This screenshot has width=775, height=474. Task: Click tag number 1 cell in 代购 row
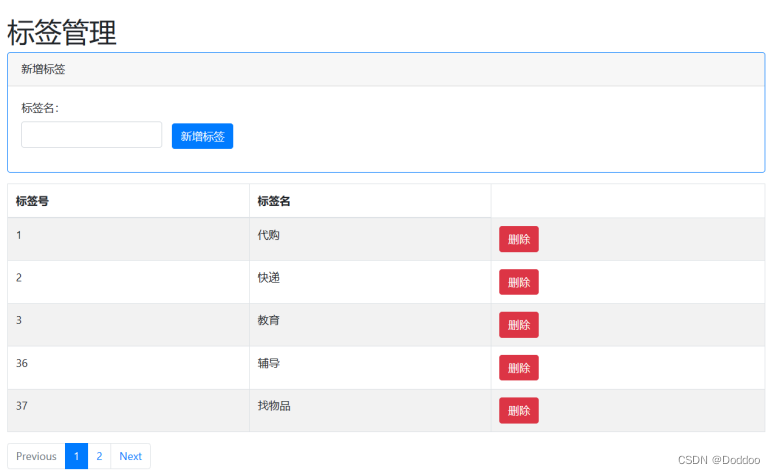coord(129,239)
